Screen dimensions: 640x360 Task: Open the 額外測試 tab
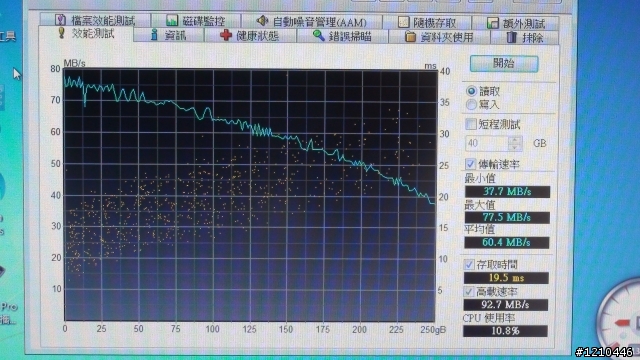pos(516,24)
